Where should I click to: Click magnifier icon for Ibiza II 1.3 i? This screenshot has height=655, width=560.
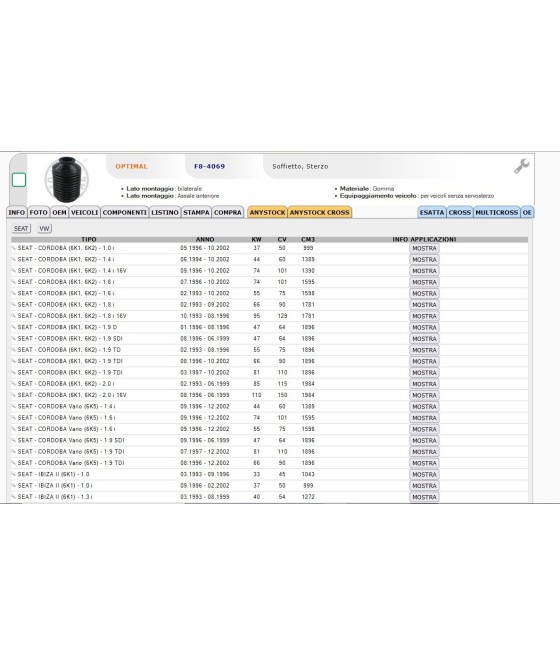pos(14,497)
